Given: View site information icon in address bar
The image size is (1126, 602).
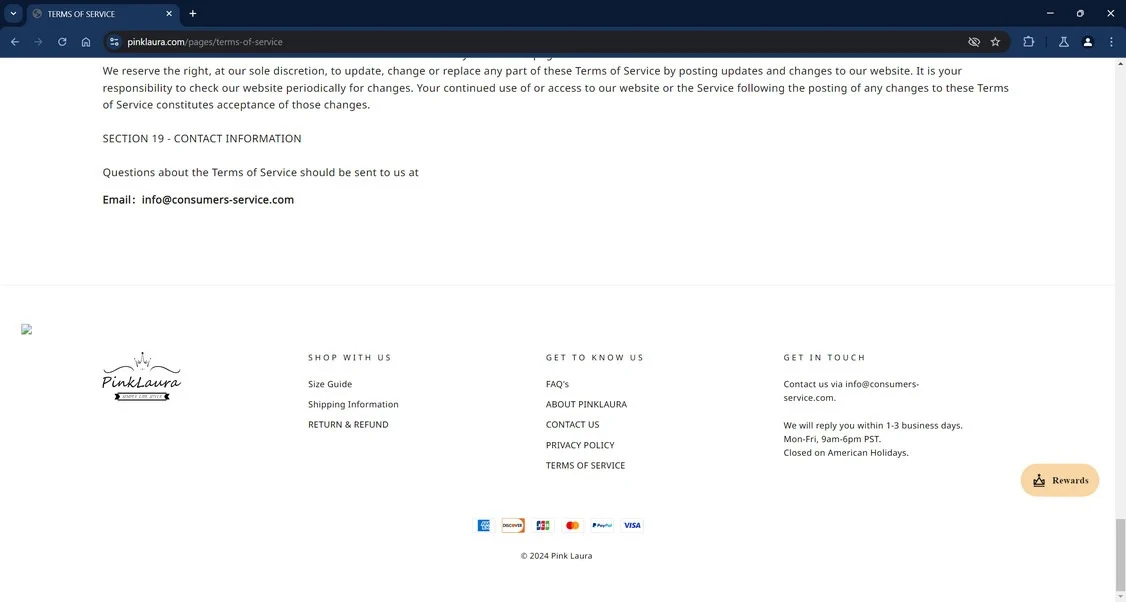Looking at the screenshot, I should coord(114,42).
